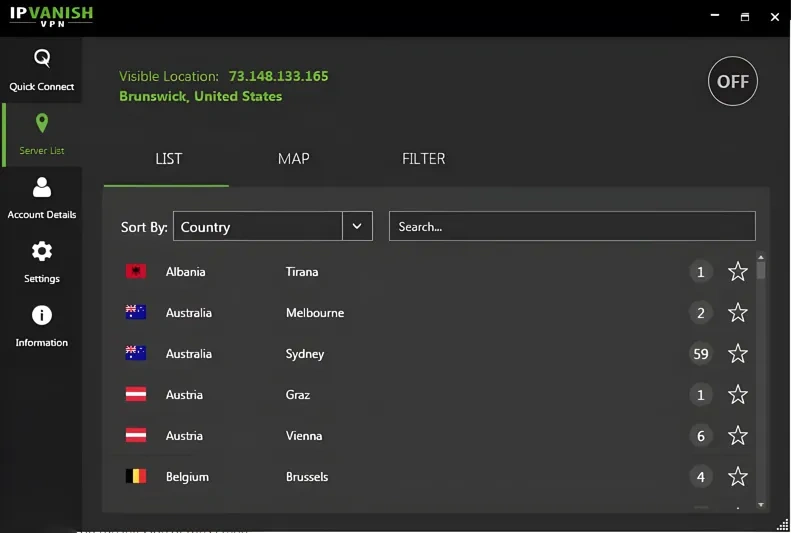Viewport: 791px width, 533px height.
Task: Maximize the IPVanish window
Action: pyautogui.click(x=745, y=17)
